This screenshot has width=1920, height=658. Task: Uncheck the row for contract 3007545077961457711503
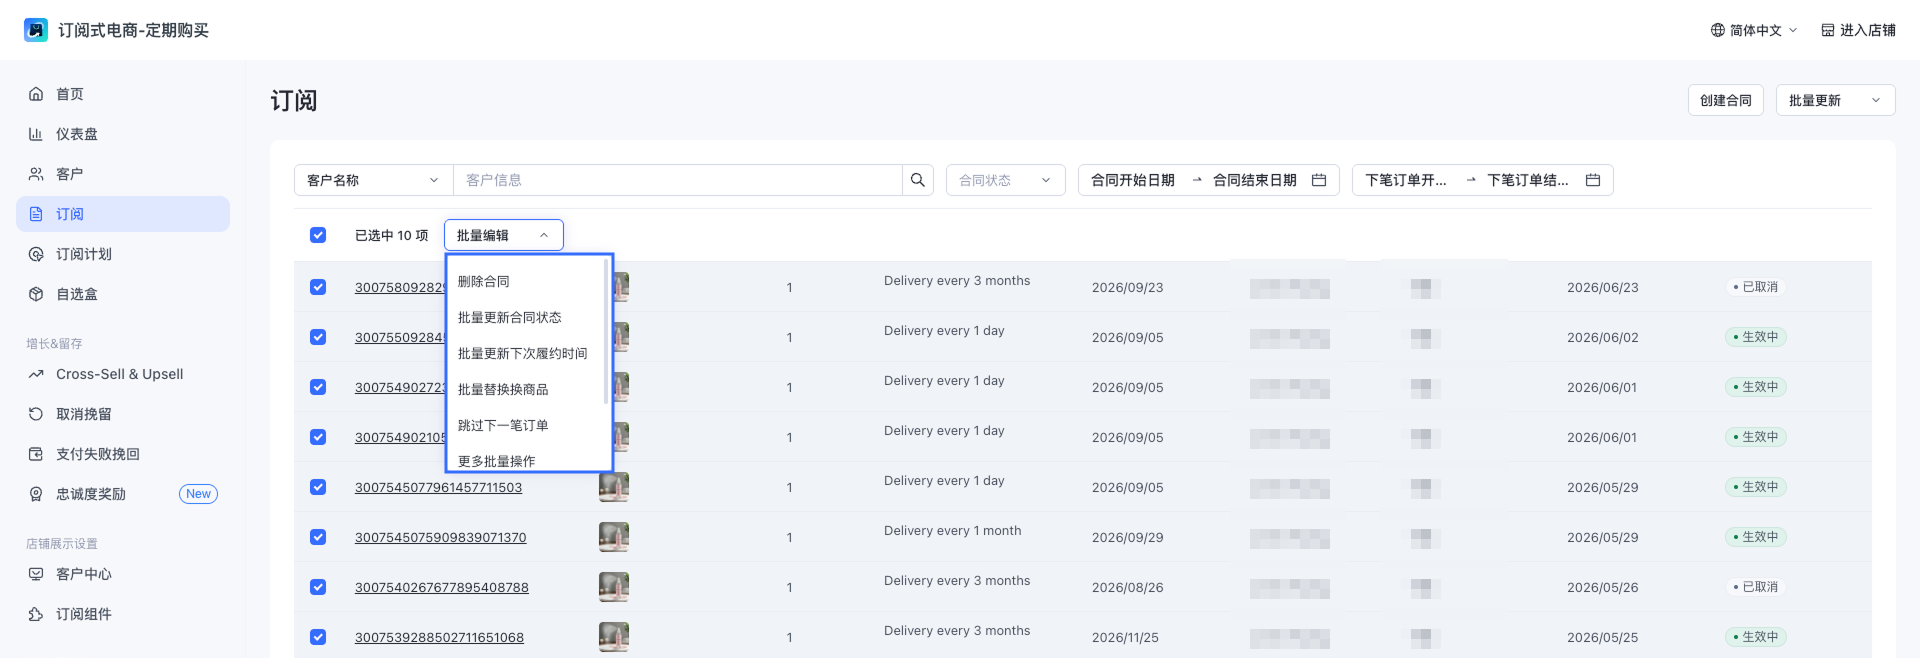[x=318, y=487]
